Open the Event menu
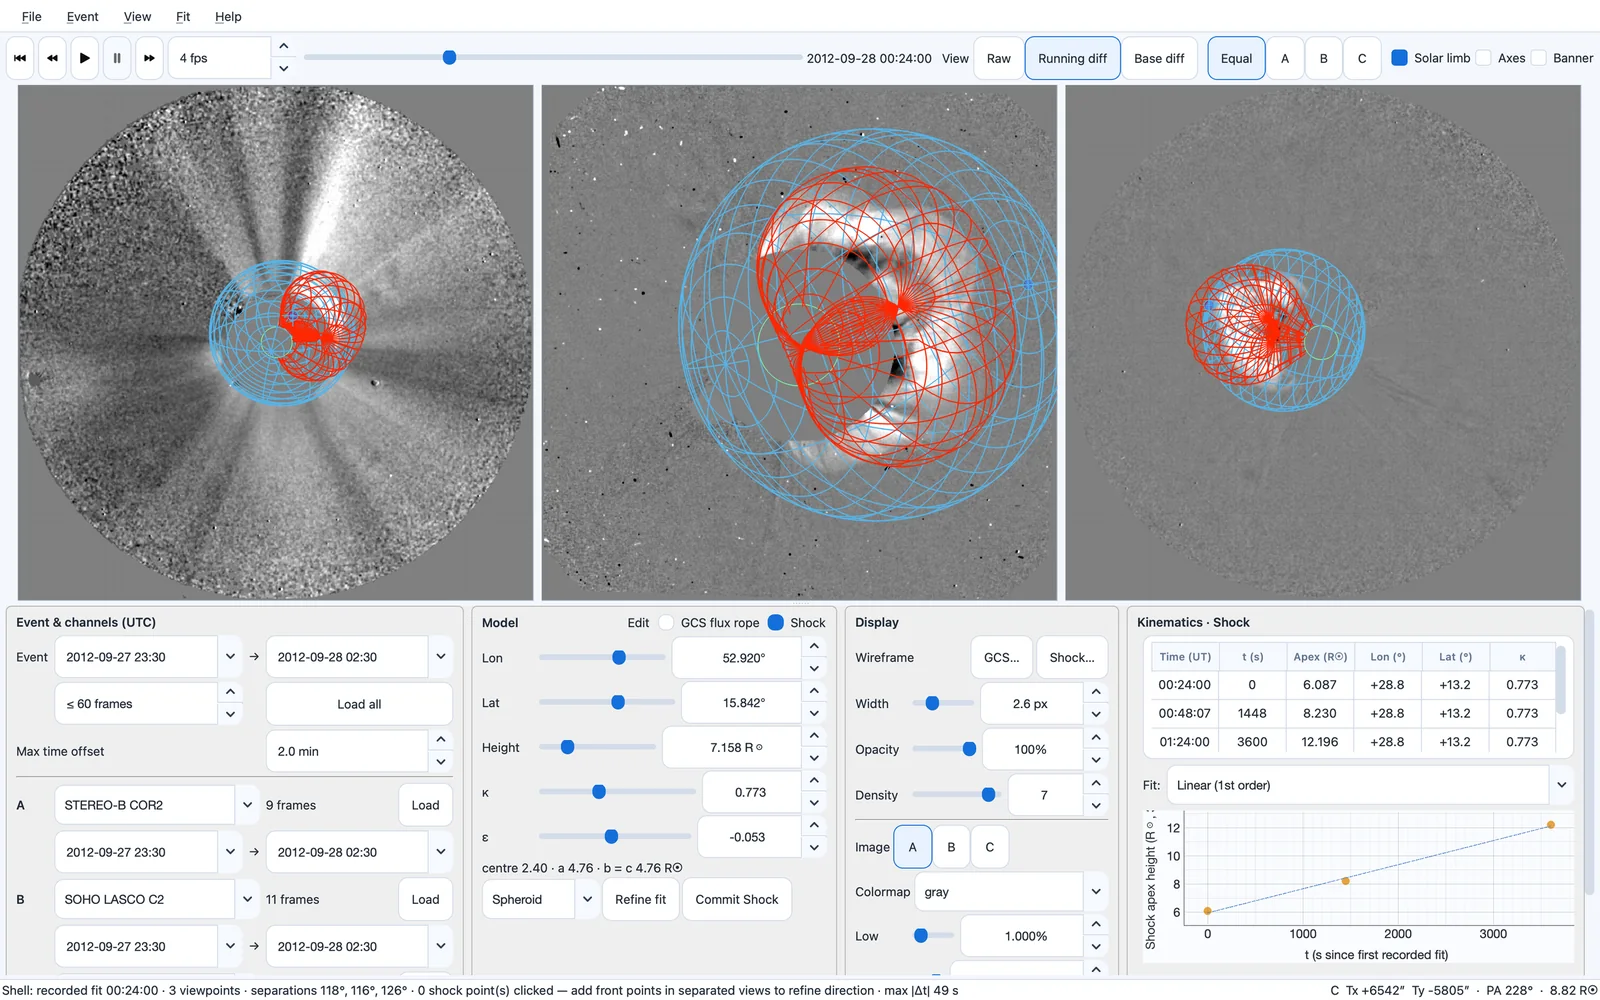This screenshot has height=1000, width=1600. 82,16
